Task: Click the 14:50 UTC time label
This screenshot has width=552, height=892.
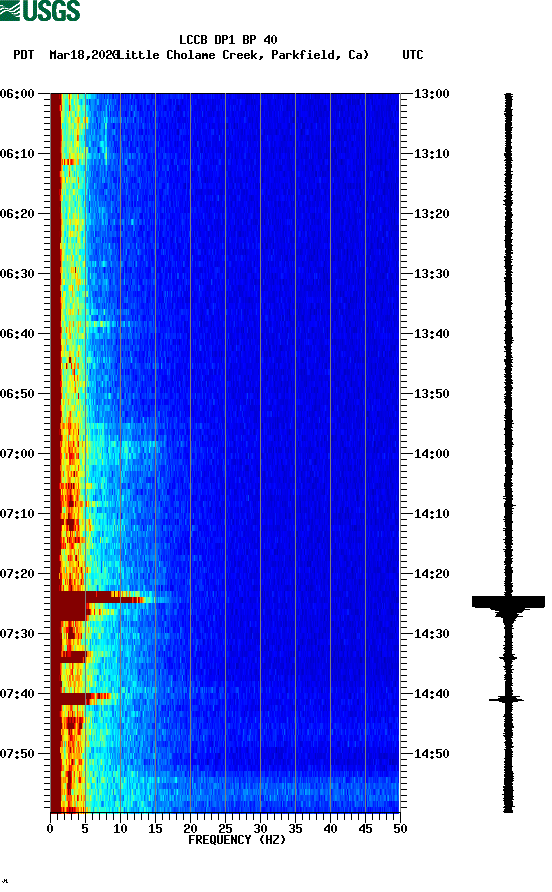Action: point(431,754)
